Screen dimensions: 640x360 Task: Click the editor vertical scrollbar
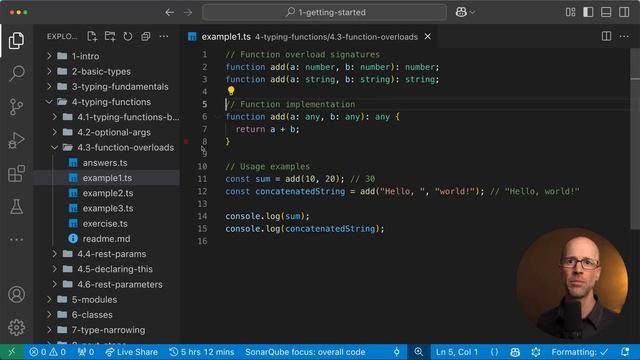pyautogui.click(x=635, y=139)
